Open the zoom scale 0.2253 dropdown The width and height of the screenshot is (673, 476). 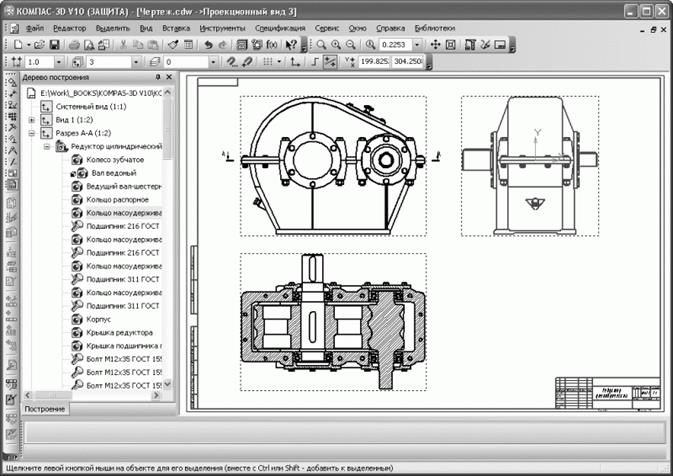click(417, 45)
